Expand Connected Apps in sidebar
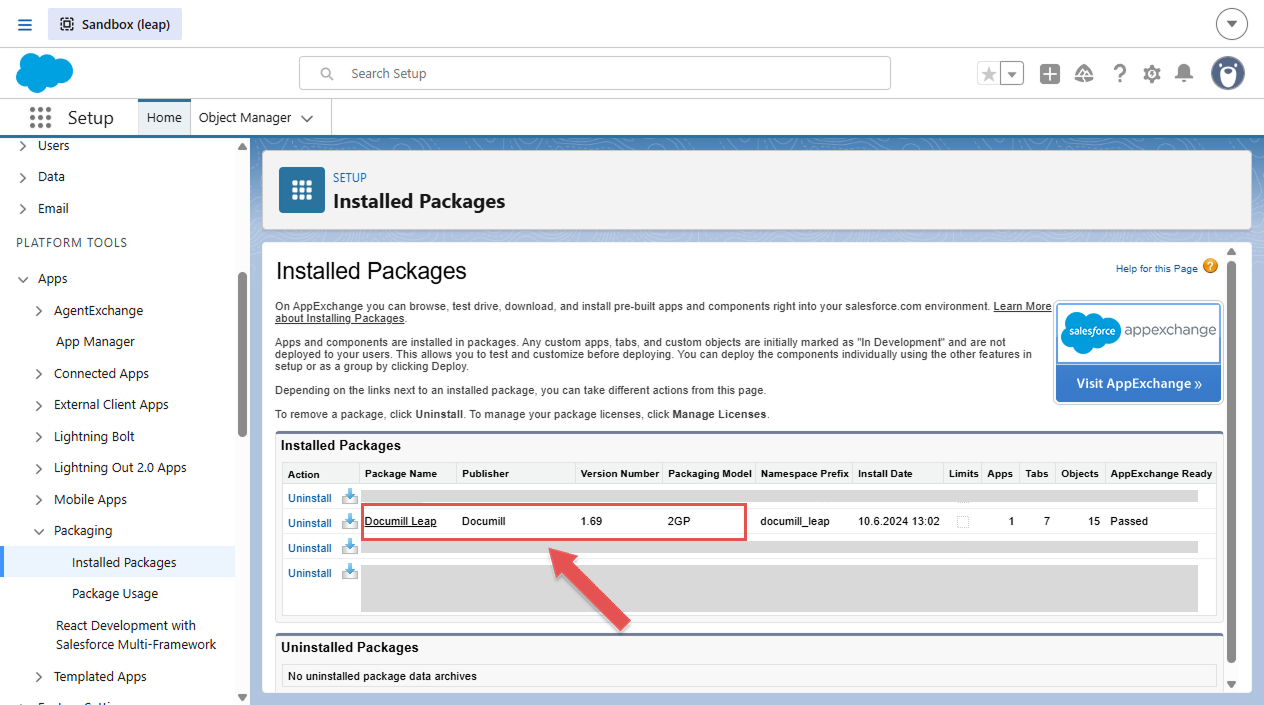This screenshot has height=705, width=1264. pyautogui.click(x=39, y=374)
